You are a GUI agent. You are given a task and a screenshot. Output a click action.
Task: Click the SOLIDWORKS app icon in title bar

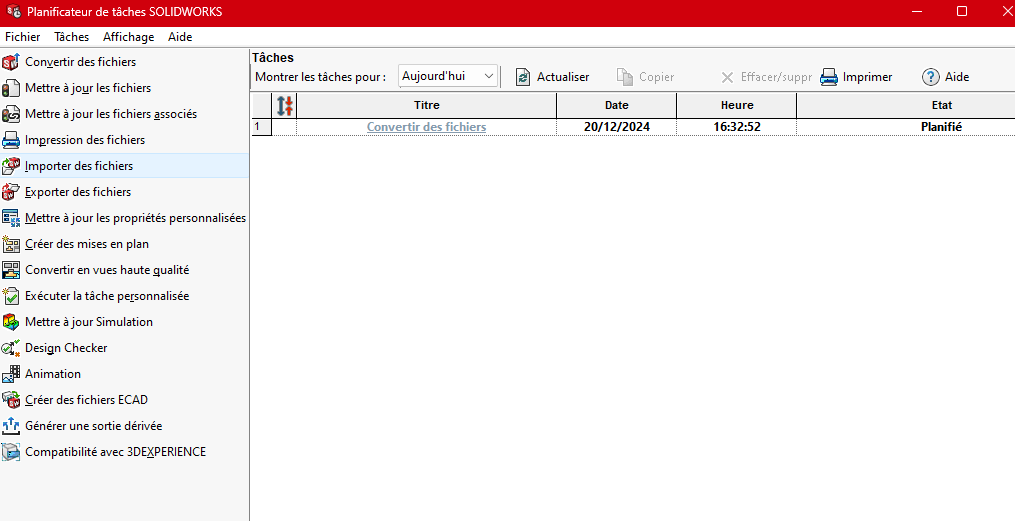point(14,12)
